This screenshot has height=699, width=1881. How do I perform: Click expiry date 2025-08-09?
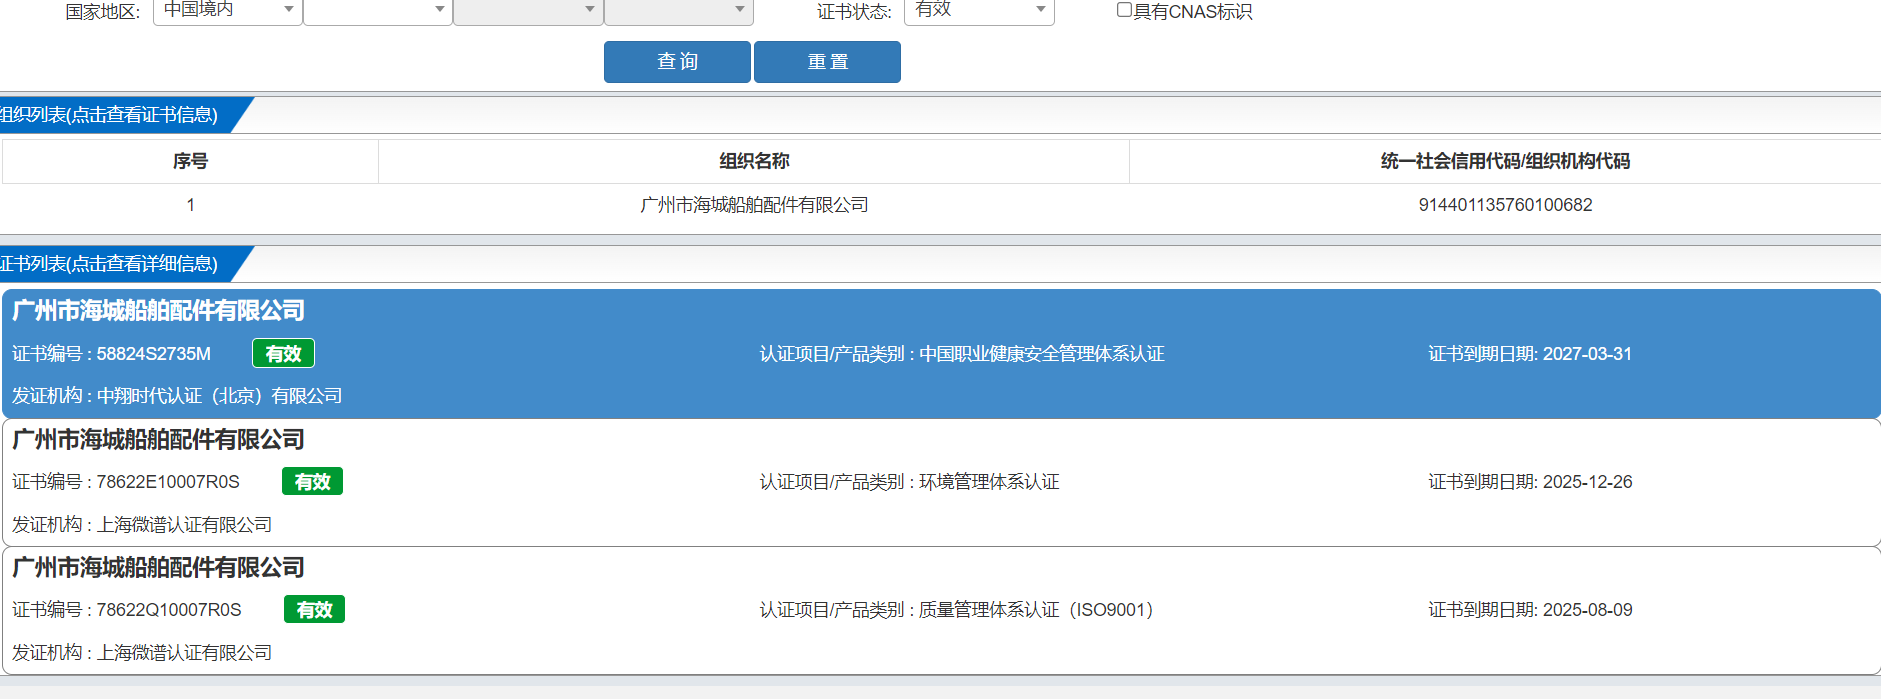(x=1587, y=610)
